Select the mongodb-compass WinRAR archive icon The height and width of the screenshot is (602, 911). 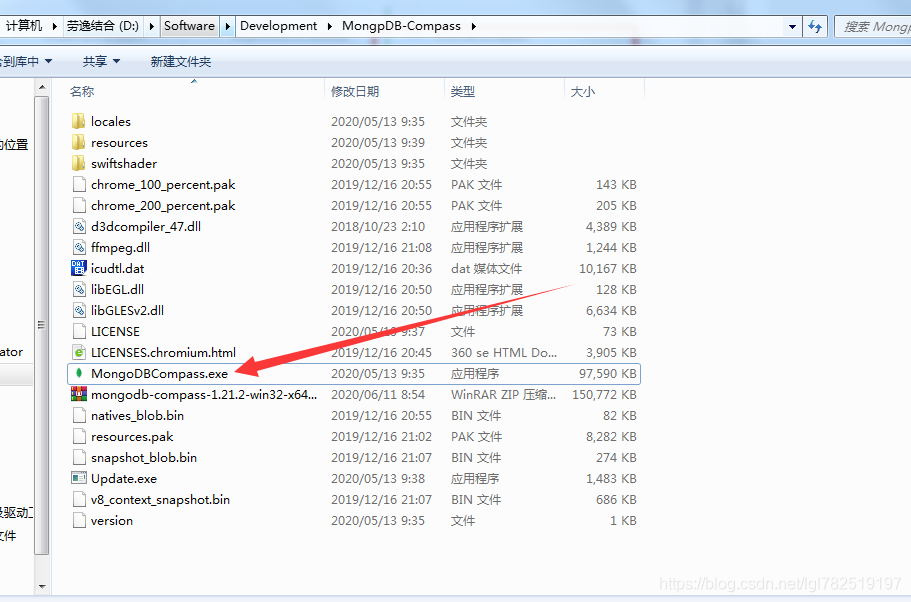(78, 395)
